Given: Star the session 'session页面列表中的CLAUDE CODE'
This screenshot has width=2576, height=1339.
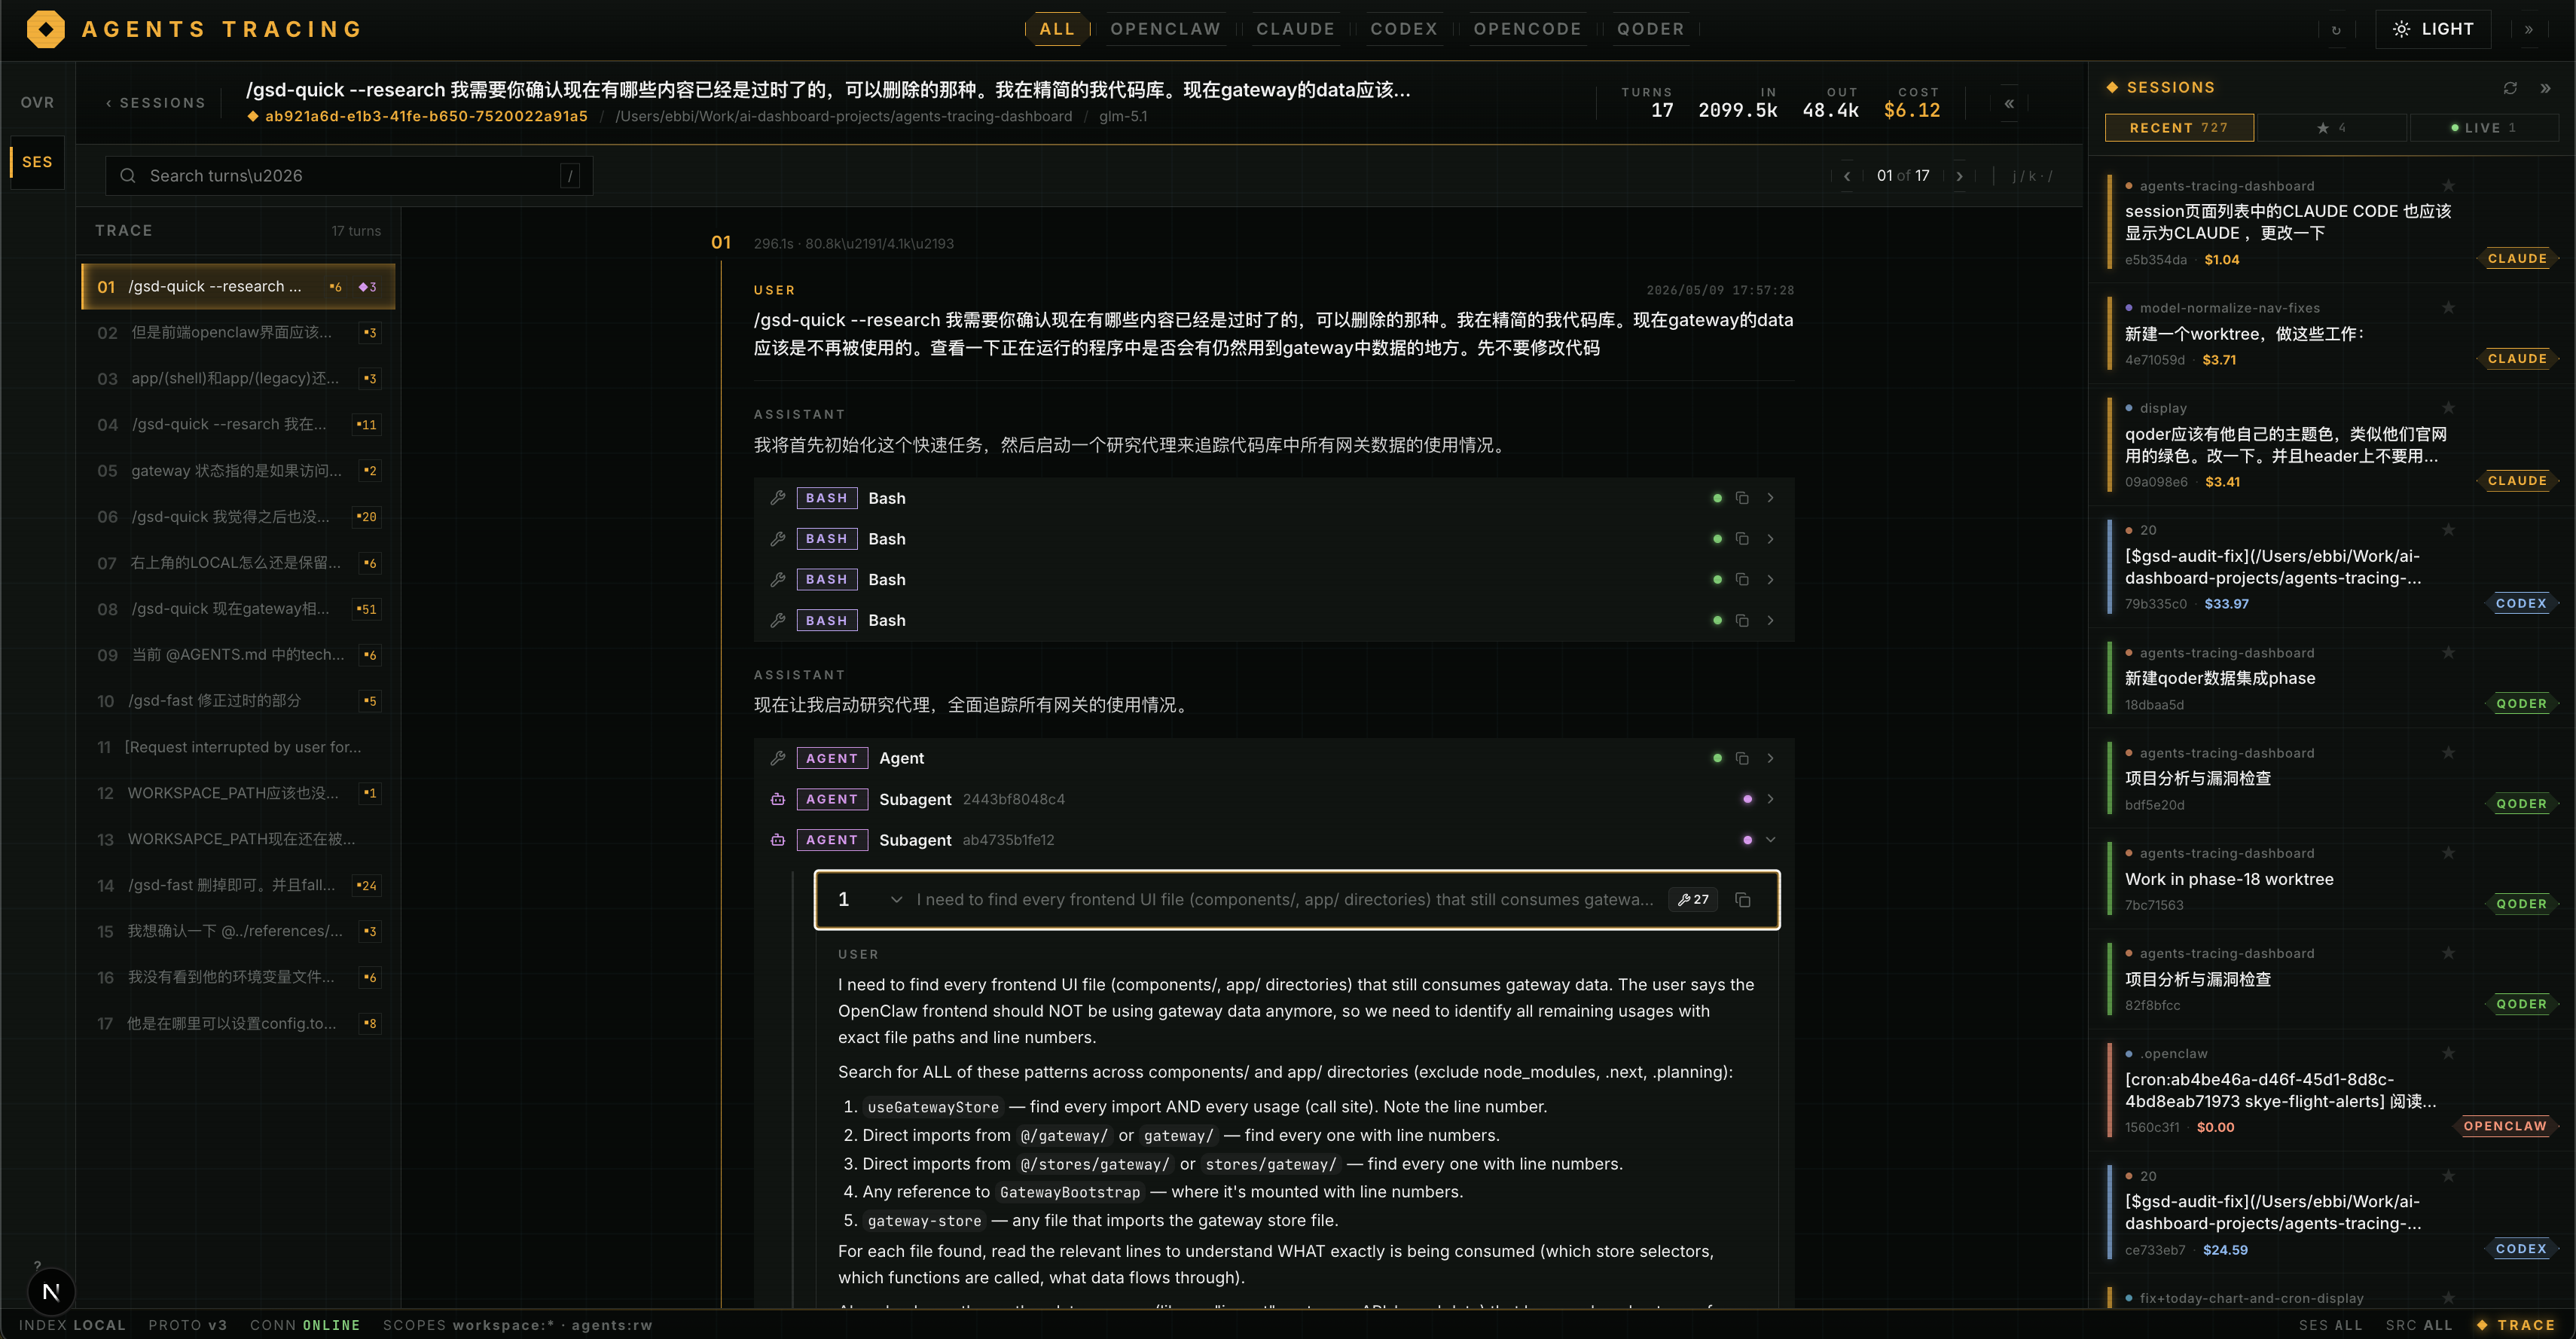Looking at the screenshot, I should (x=2449, y=186).
